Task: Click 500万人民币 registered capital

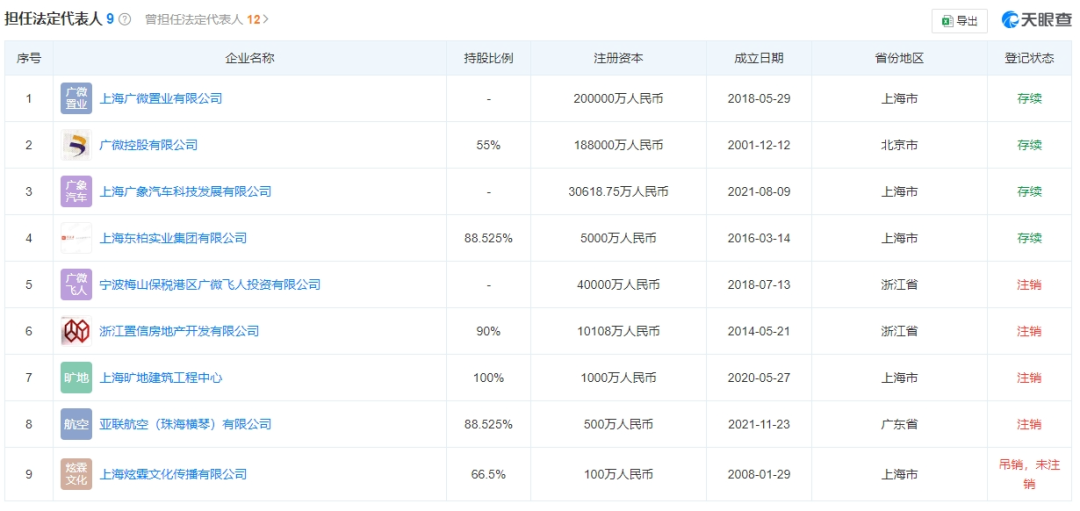Action: click(619, 424)
